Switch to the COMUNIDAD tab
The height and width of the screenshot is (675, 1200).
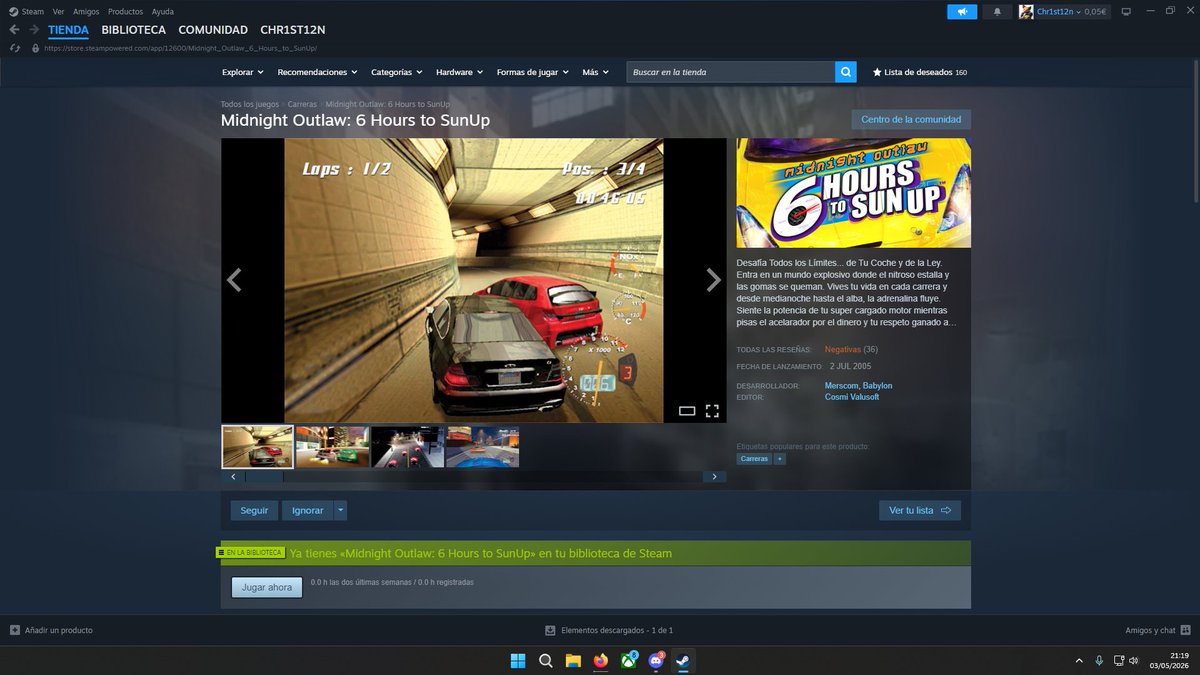(213, 30)
